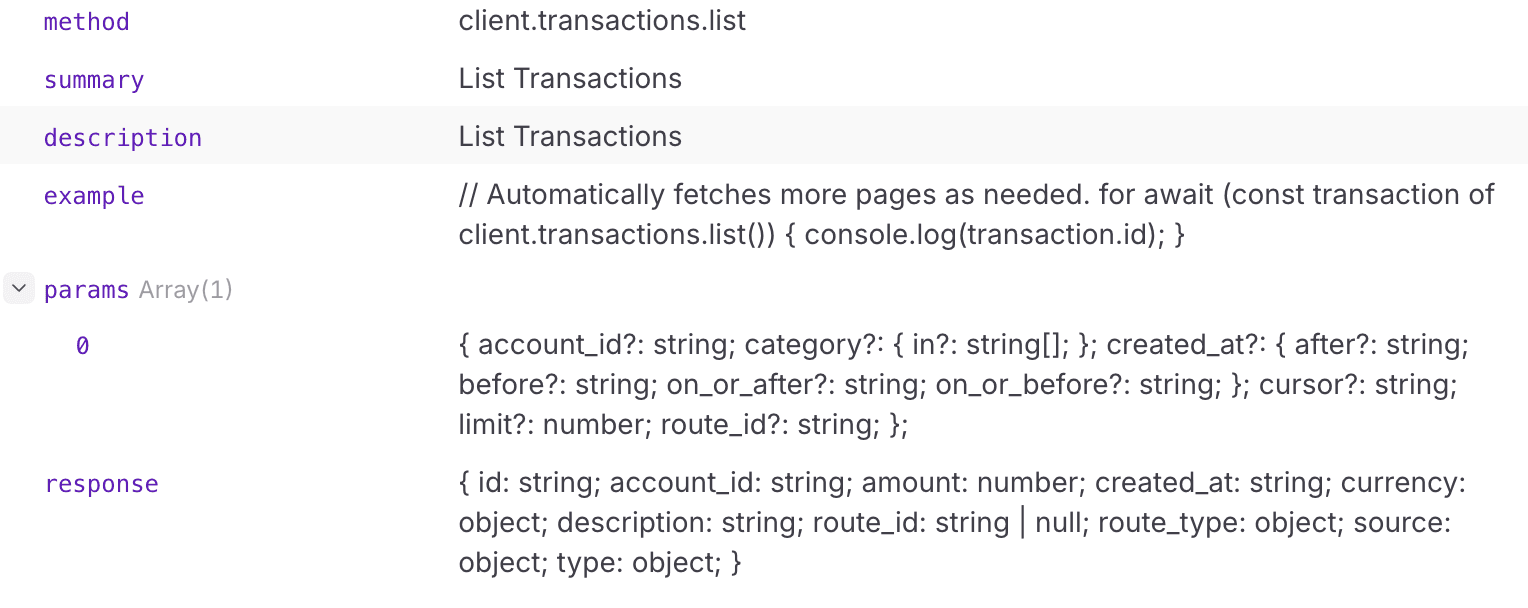Select the method key

tap(87, 21)
